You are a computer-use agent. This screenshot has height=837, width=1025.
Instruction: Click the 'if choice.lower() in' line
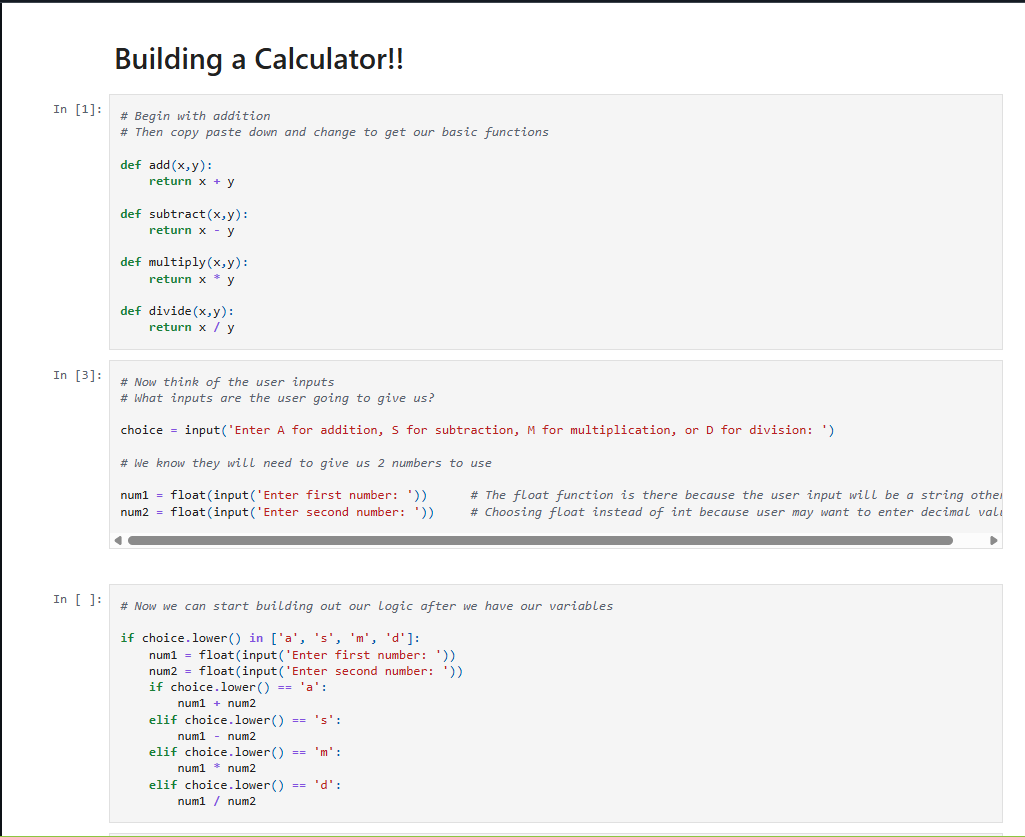point(270,638)
